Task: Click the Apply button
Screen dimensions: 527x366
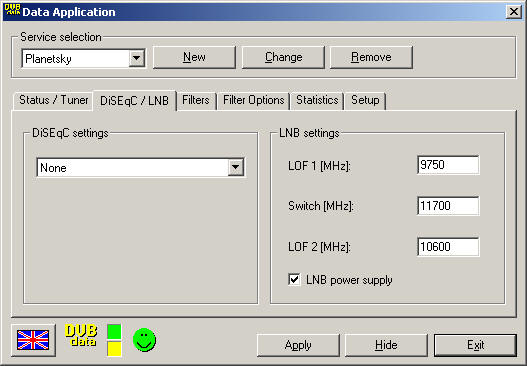Action: click(x=298, y=345)
